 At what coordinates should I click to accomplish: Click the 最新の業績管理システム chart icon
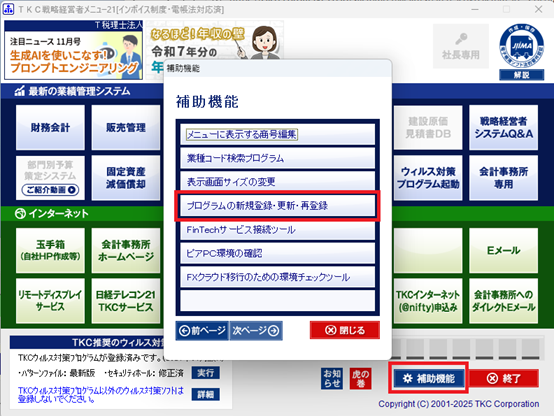point(20,91)
